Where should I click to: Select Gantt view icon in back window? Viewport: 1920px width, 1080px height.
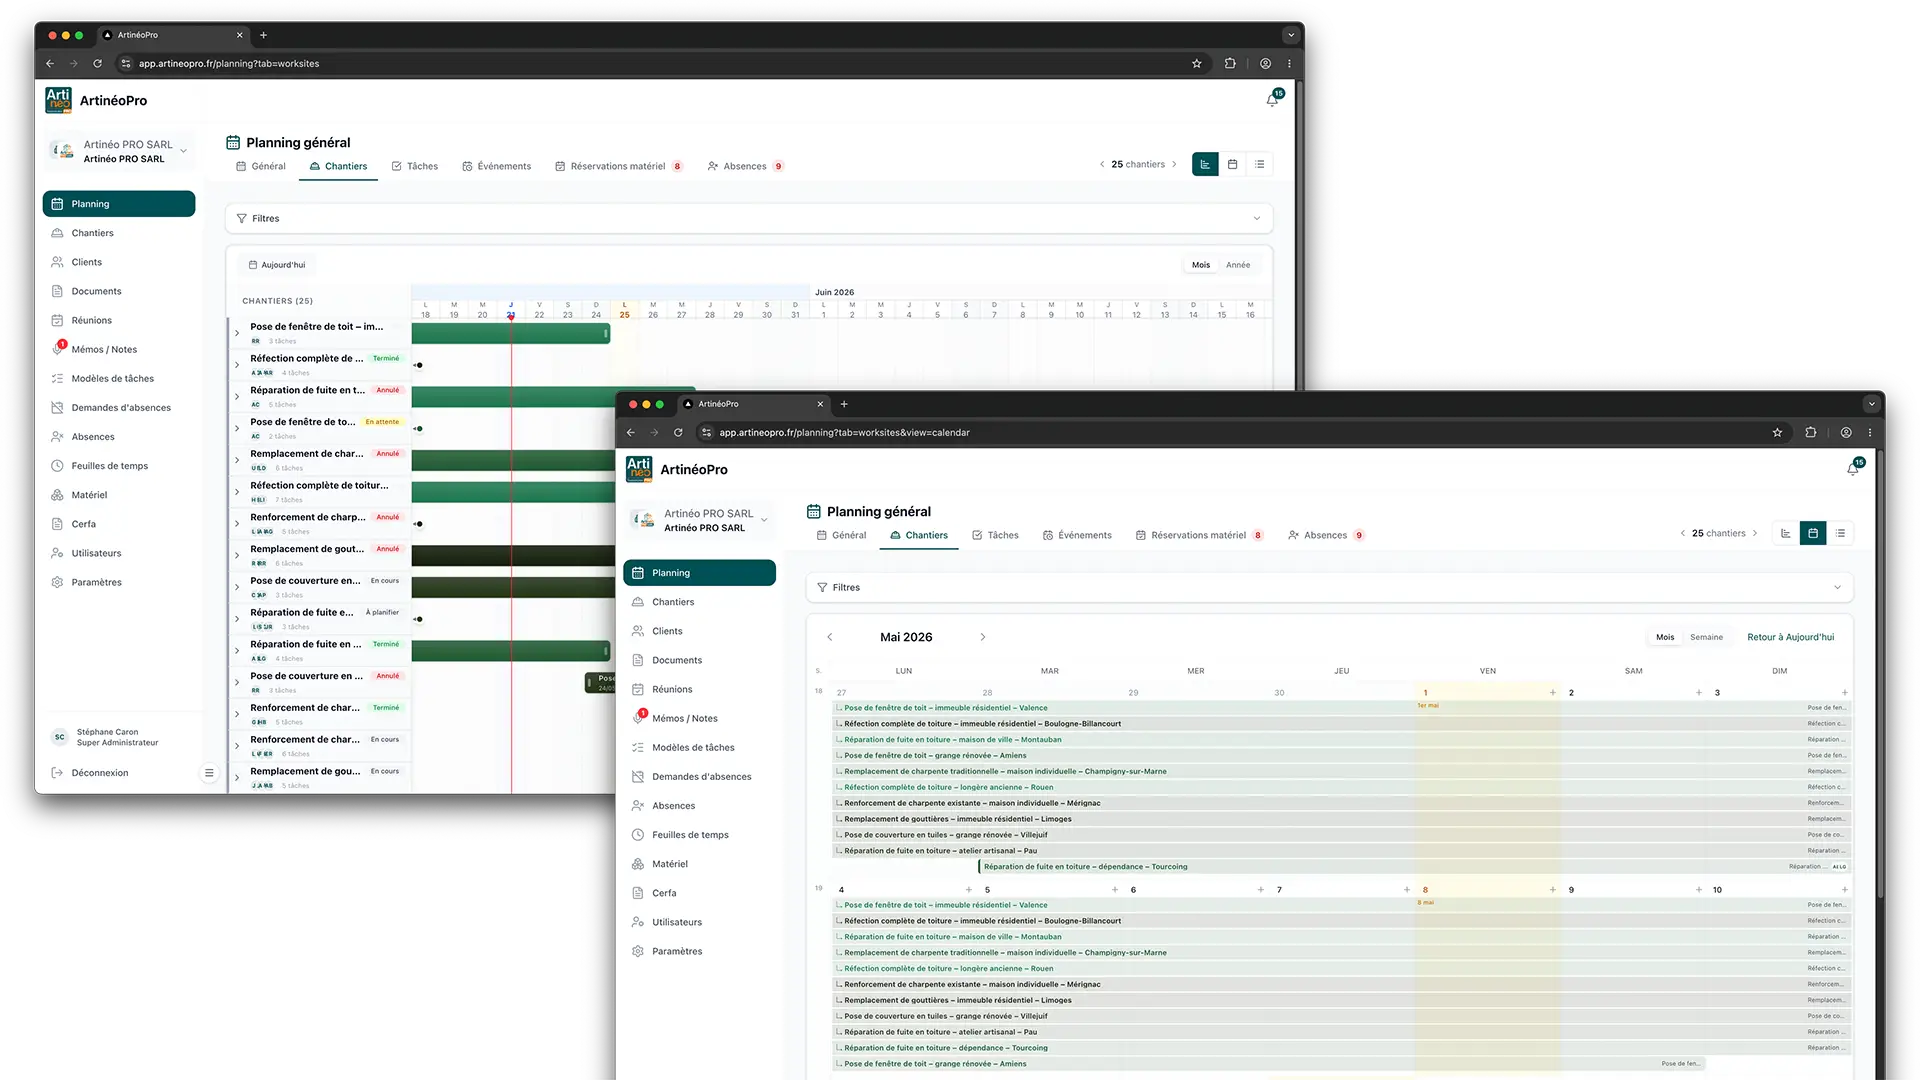coord(1205,165)
